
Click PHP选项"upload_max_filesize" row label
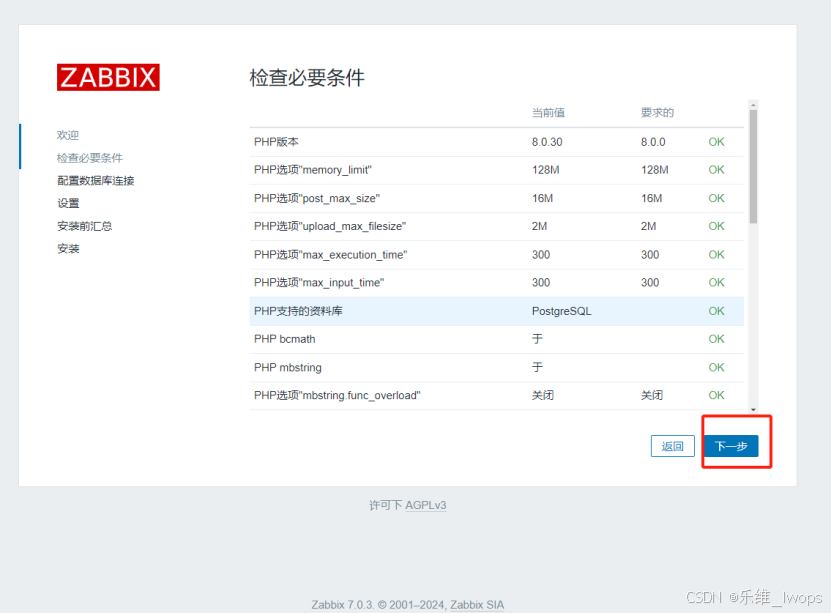pos(330,226)
